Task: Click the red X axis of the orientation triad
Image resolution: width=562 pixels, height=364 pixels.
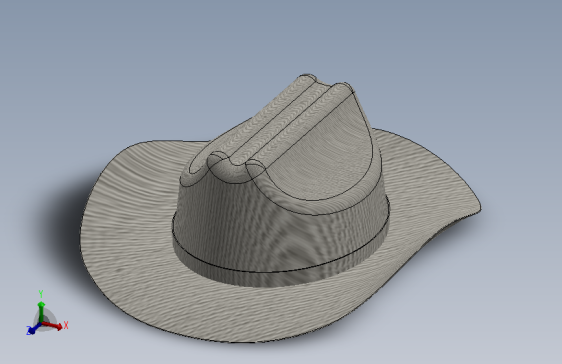Action: point(54,326)
